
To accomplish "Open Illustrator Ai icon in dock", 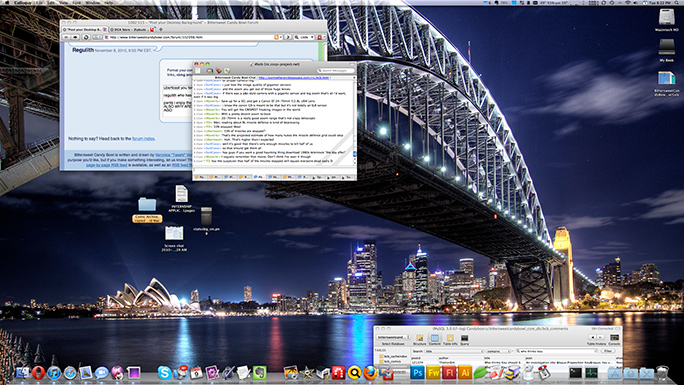I will pyautogui.click(x=465, y=373).
